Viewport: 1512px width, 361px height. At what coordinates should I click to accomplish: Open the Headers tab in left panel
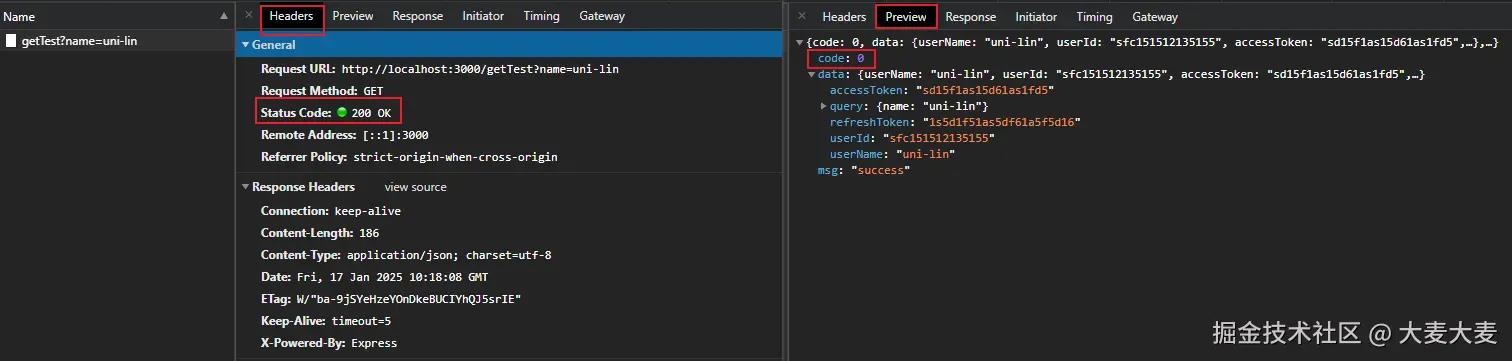point(292,16)
